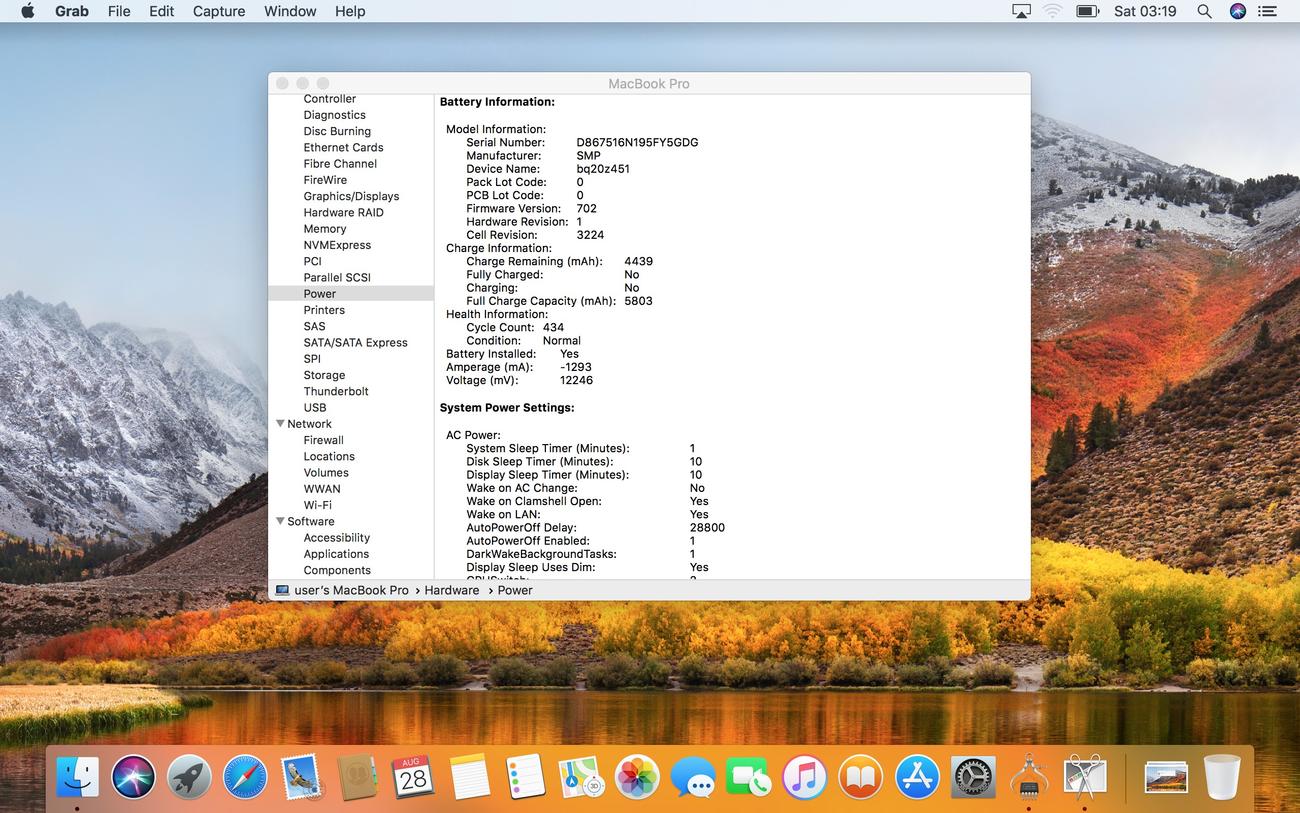Open App Store icon in Dock
The width and height of the screenshot is (1300, 813).
tap(917, 776)
